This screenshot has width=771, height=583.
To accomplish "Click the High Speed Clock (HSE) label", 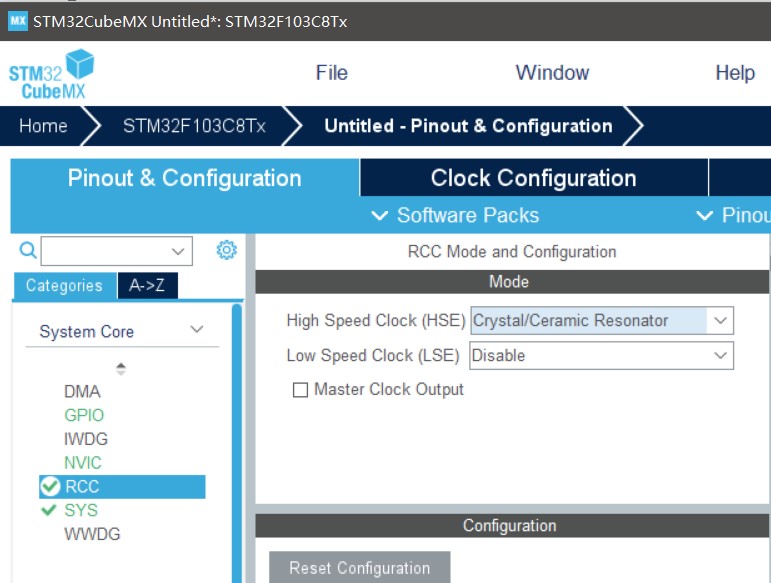I will (376, 321).
